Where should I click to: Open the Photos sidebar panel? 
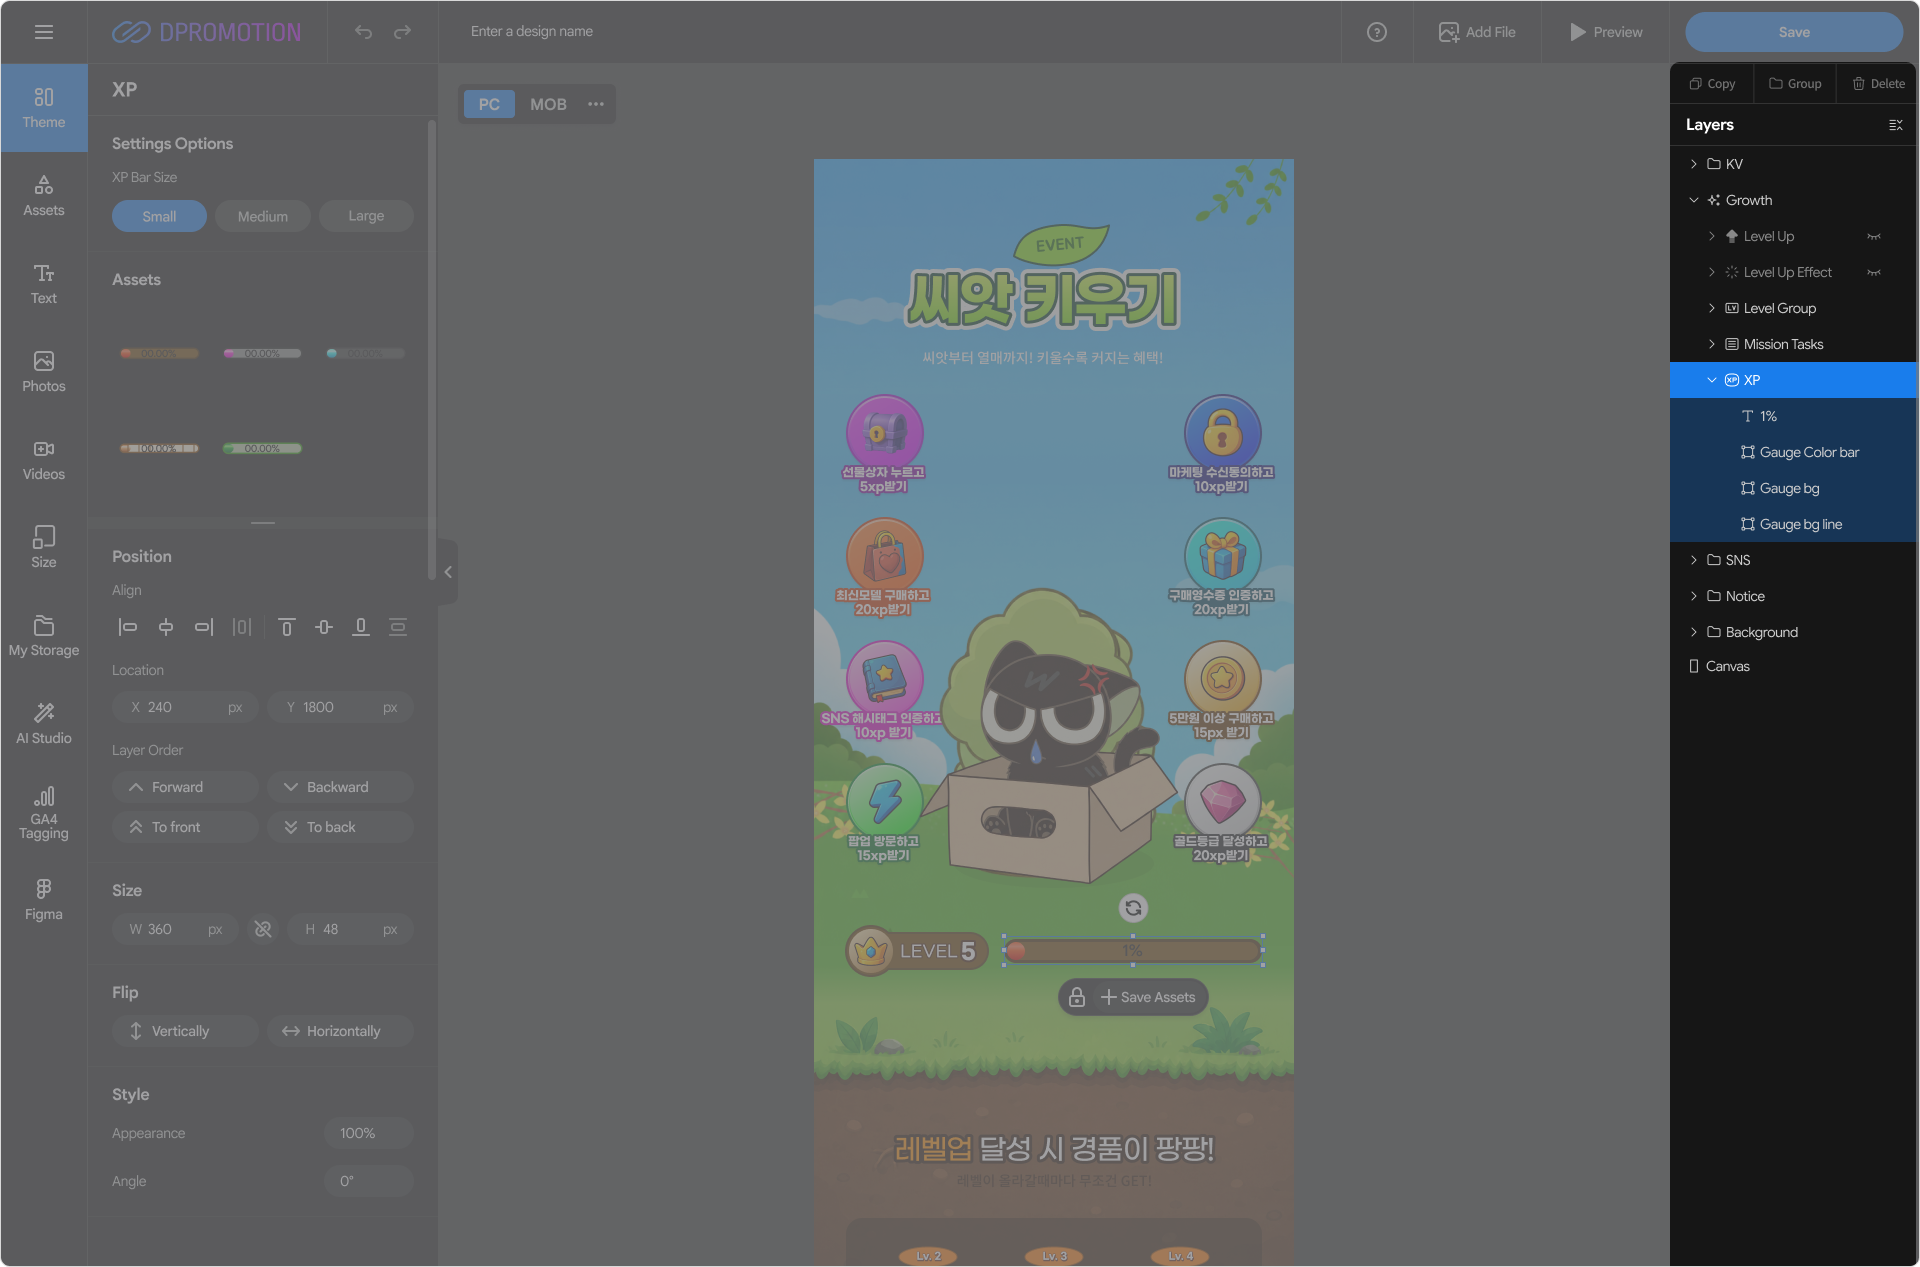pyautogui.click(x=44, y=372)
